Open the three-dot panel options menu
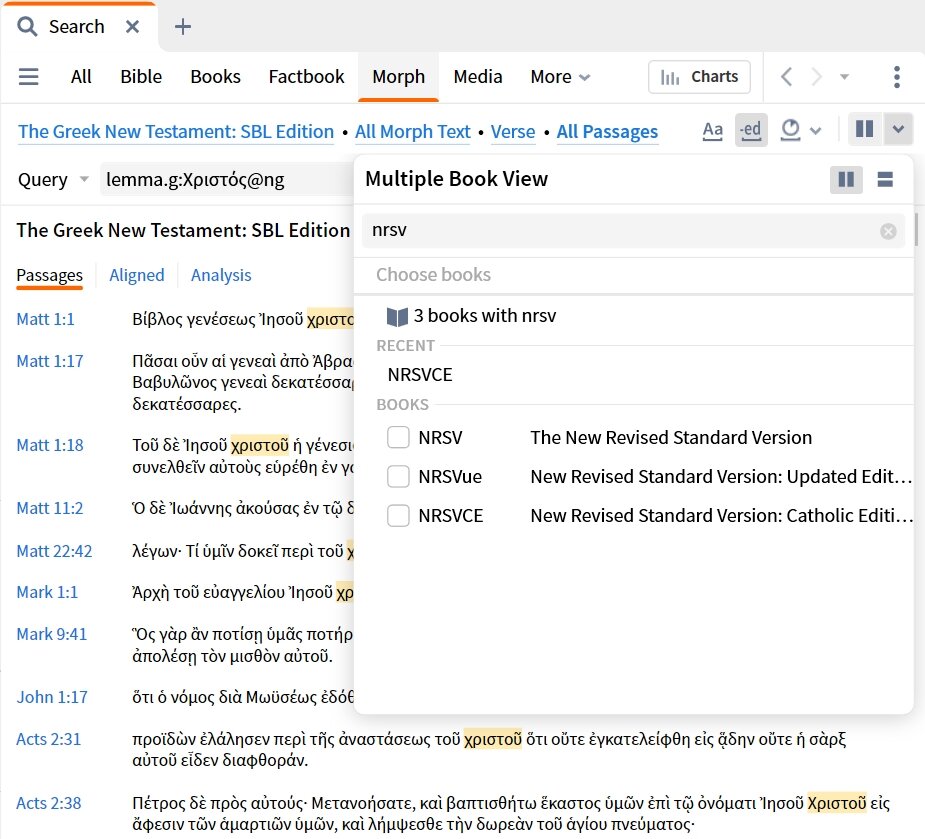Image resolution: width=925 pixels, height=839 pixels. (897, 77)
